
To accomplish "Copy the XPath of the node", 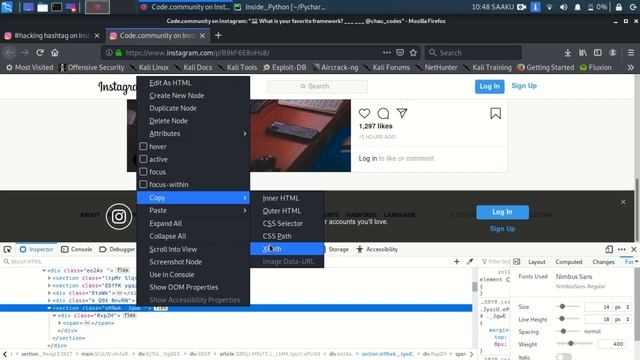I will (x=287, y=249).
